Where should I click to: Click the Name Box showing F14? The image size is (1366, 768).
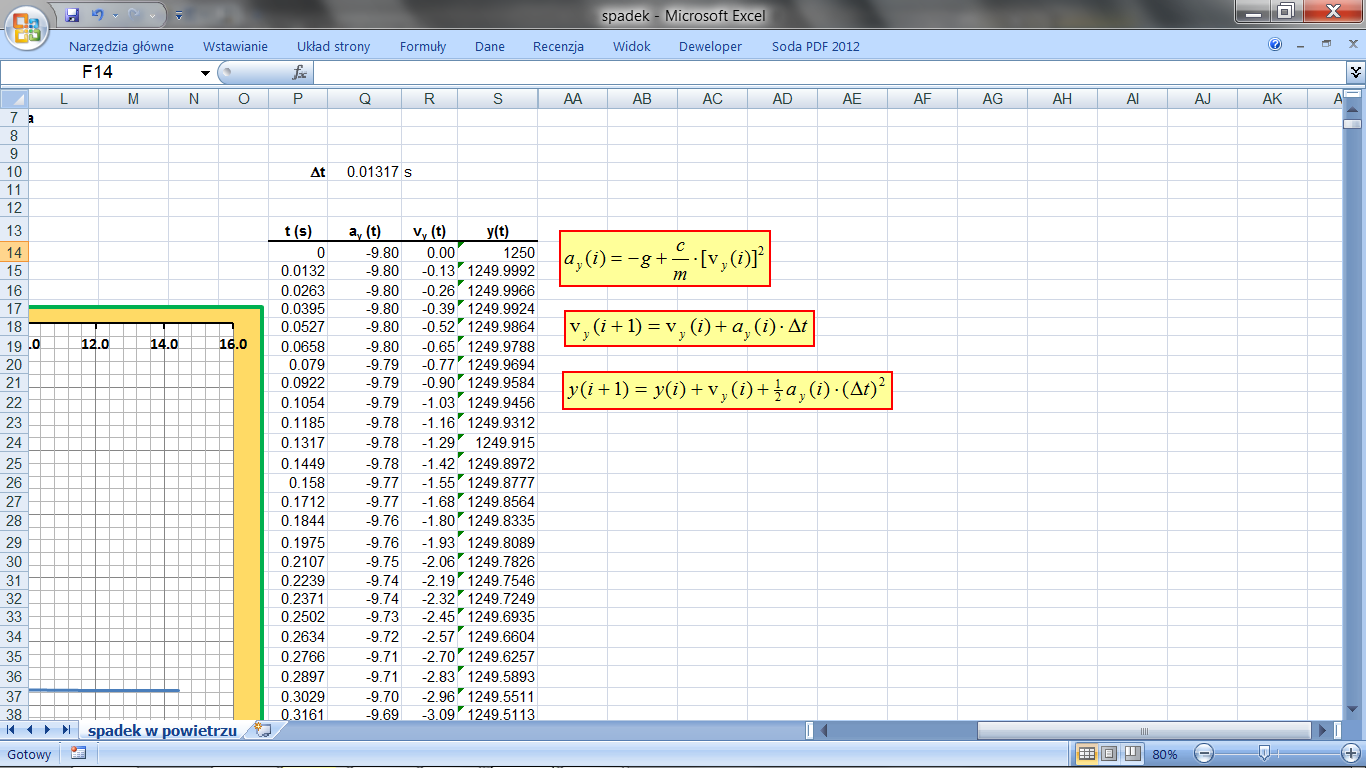[x=100, y=73]
